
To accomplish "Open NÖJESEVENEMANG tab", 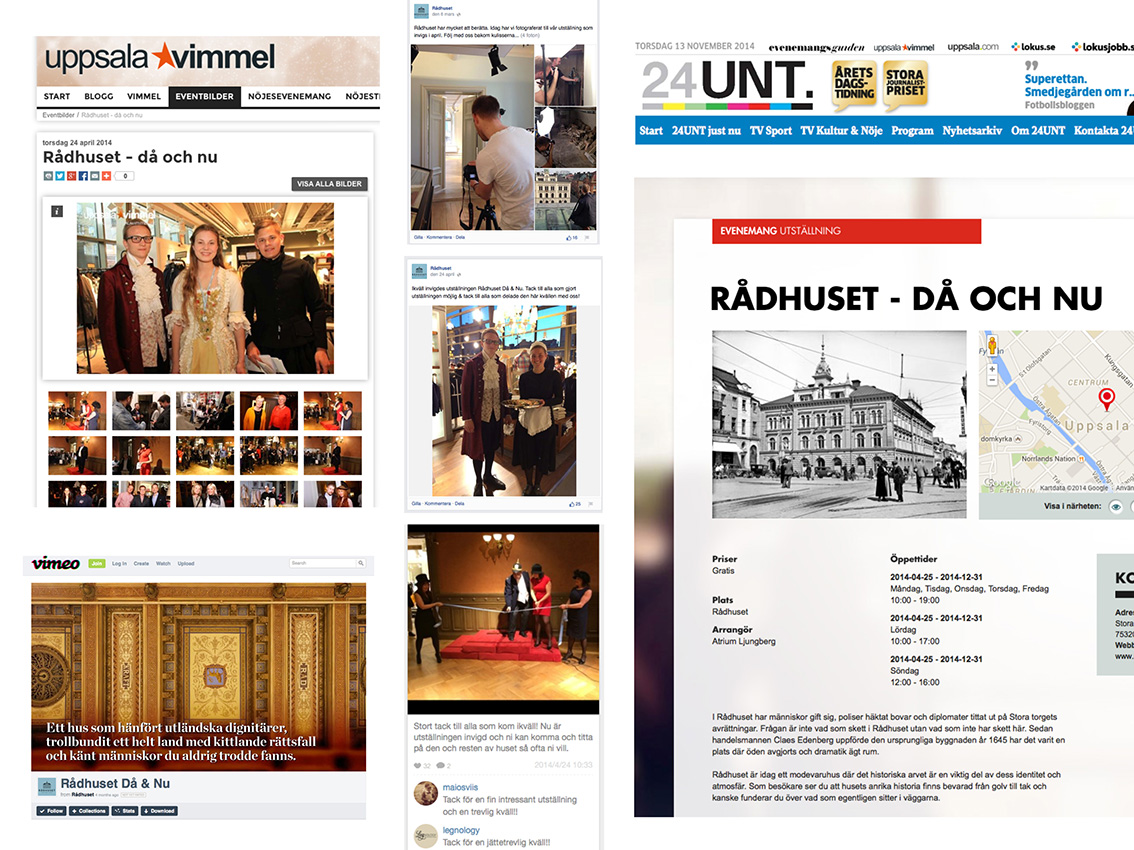I will coord(289,96).
